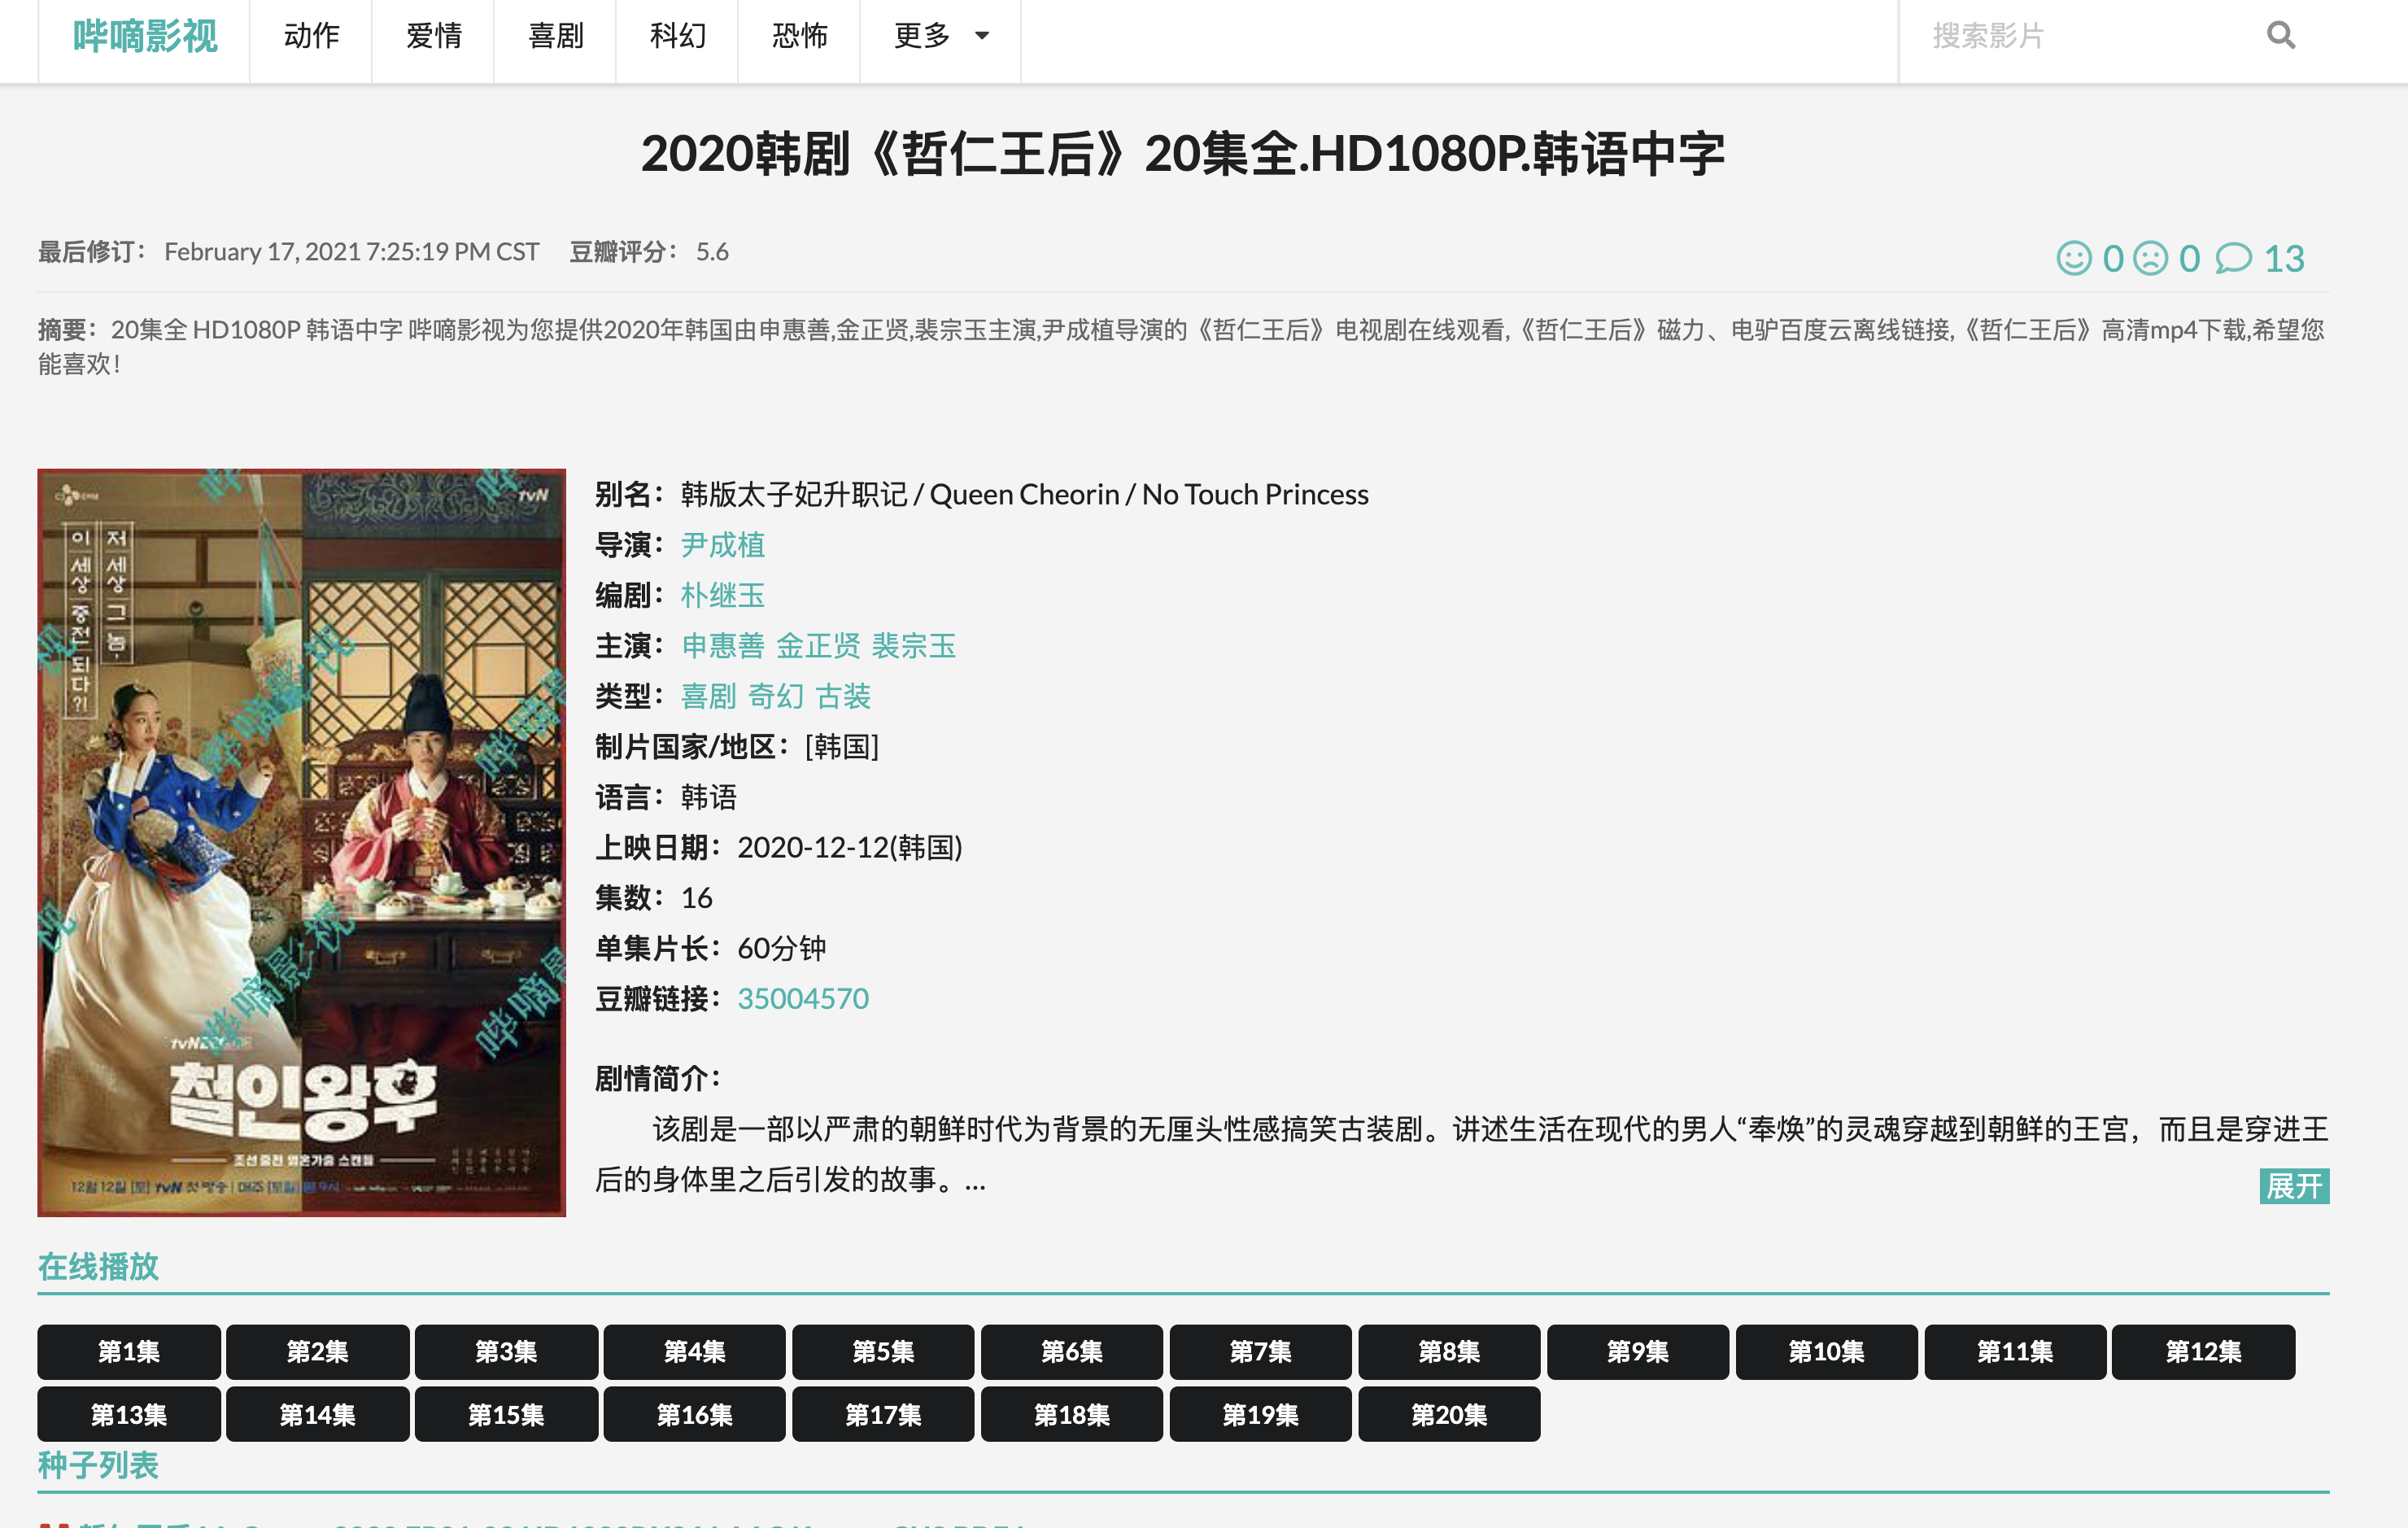Click genre link 古装
This screenshot has height=1528, width=2408.
point(843,696)
